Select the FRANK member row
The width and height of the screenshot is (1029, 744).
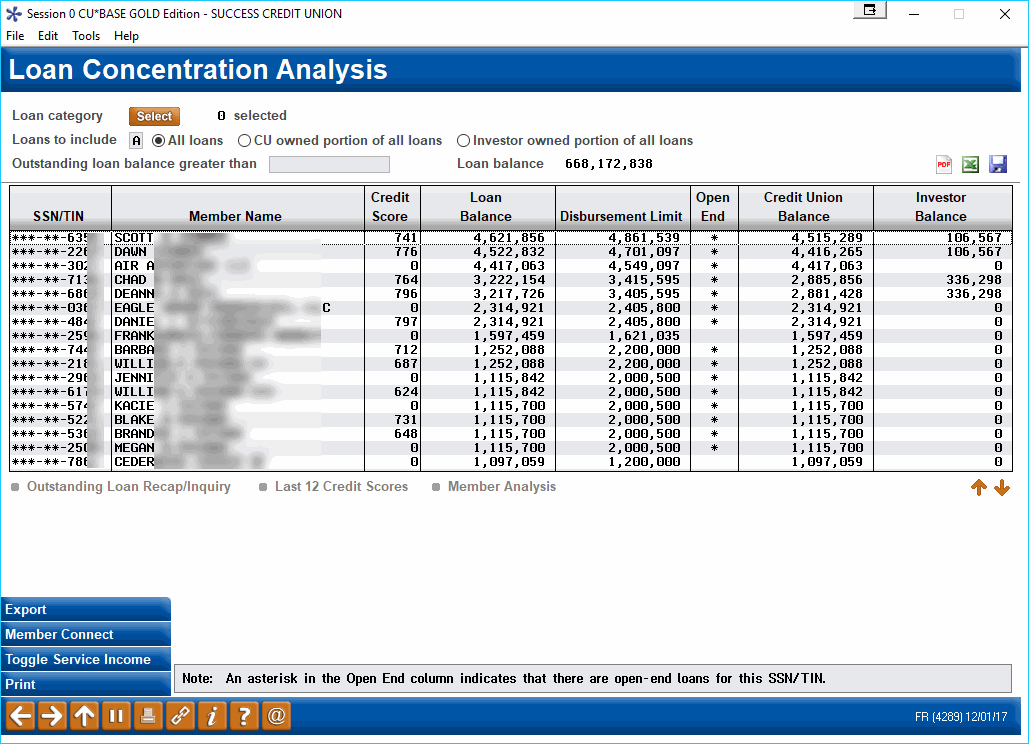coord(511,336)
